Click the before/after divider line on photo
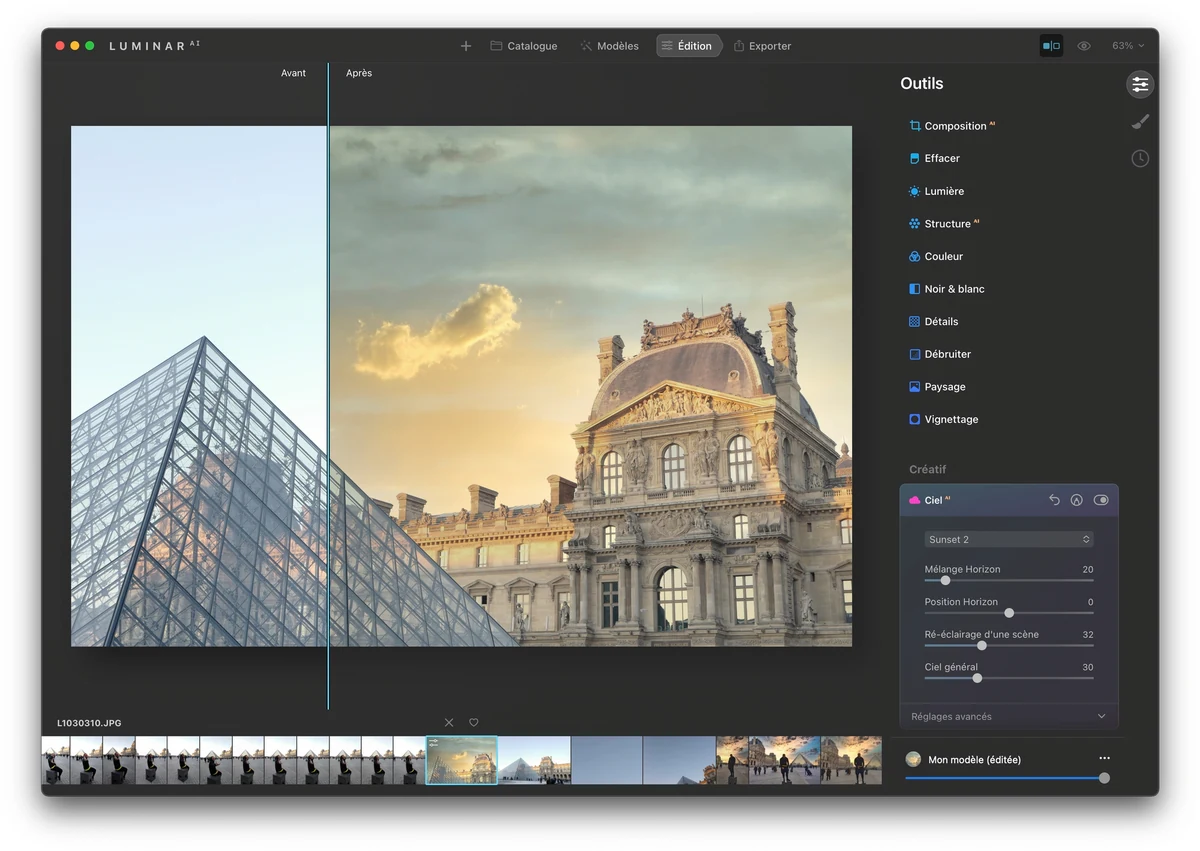 tap(328, 386)
